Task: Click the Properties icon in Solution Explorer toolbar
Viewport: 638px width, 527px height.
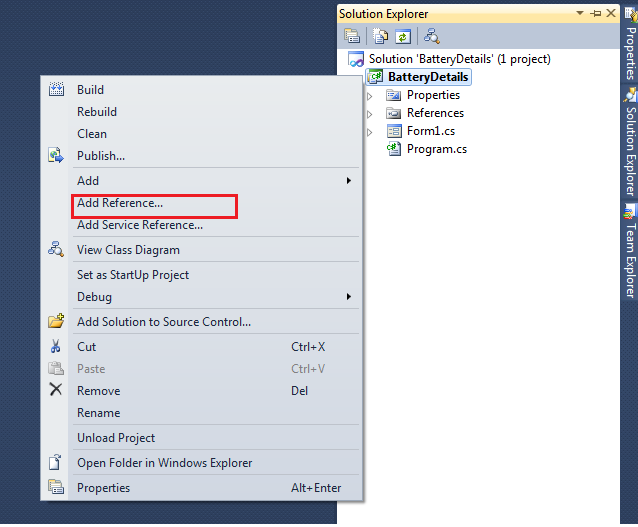Action: (352, 36)
